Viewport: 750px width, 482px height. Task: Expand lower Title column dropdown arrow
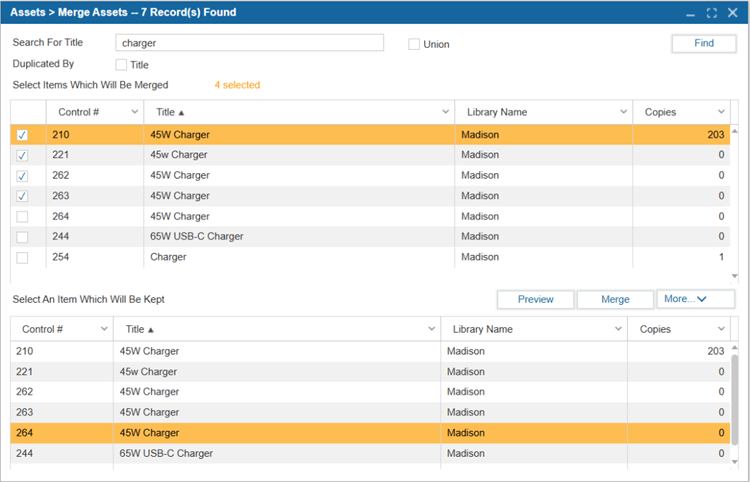(x=431, y=329)
